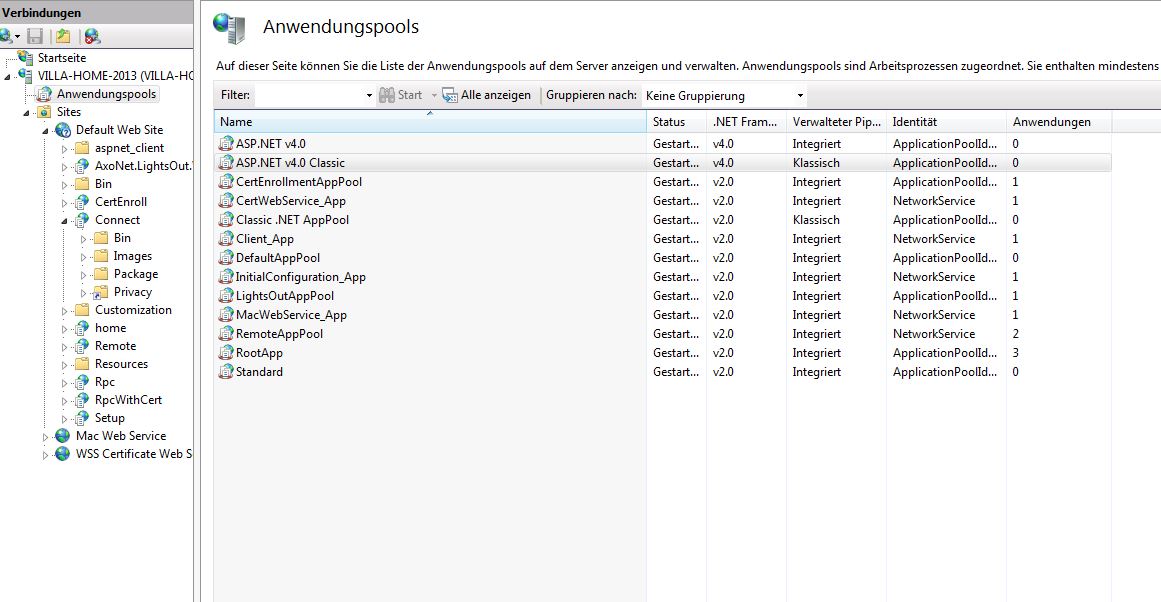Click the CertEnroll application icon
The image size is (1161, 602).
pos(82,202)
